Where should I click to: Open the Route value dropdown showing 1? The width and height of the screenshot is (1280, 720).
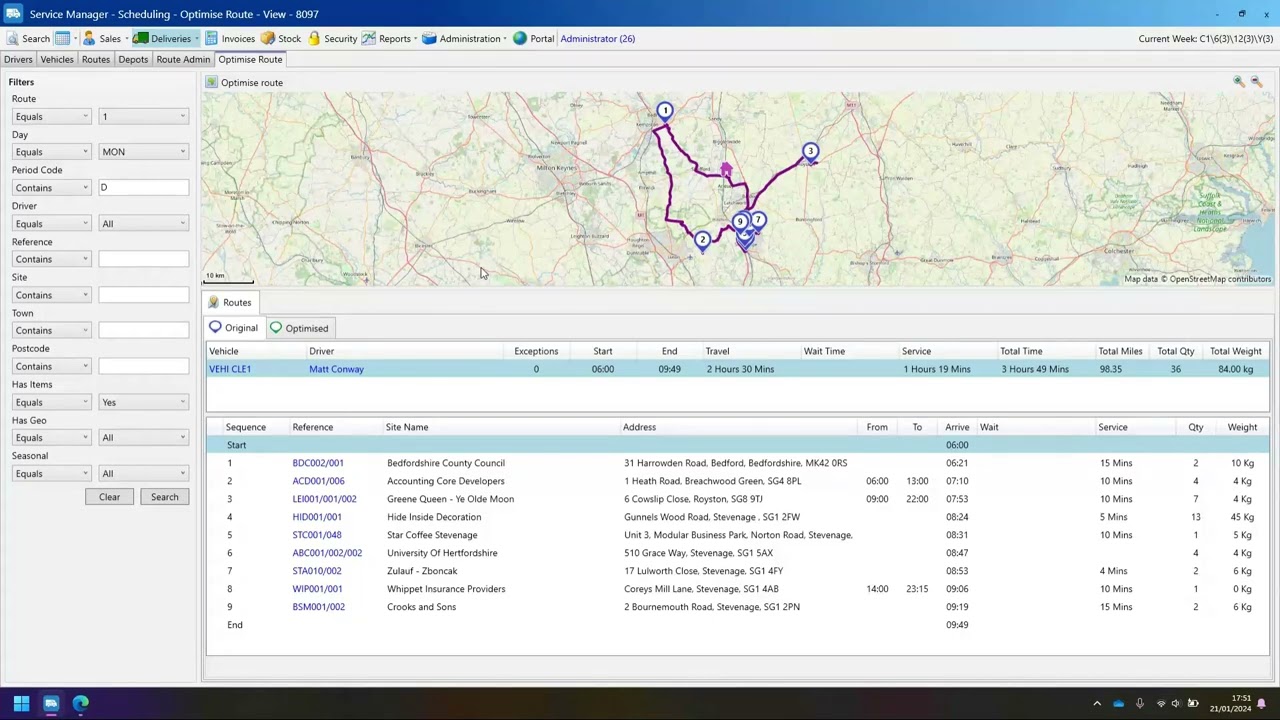pyautogui.click(x=143, y=117)
